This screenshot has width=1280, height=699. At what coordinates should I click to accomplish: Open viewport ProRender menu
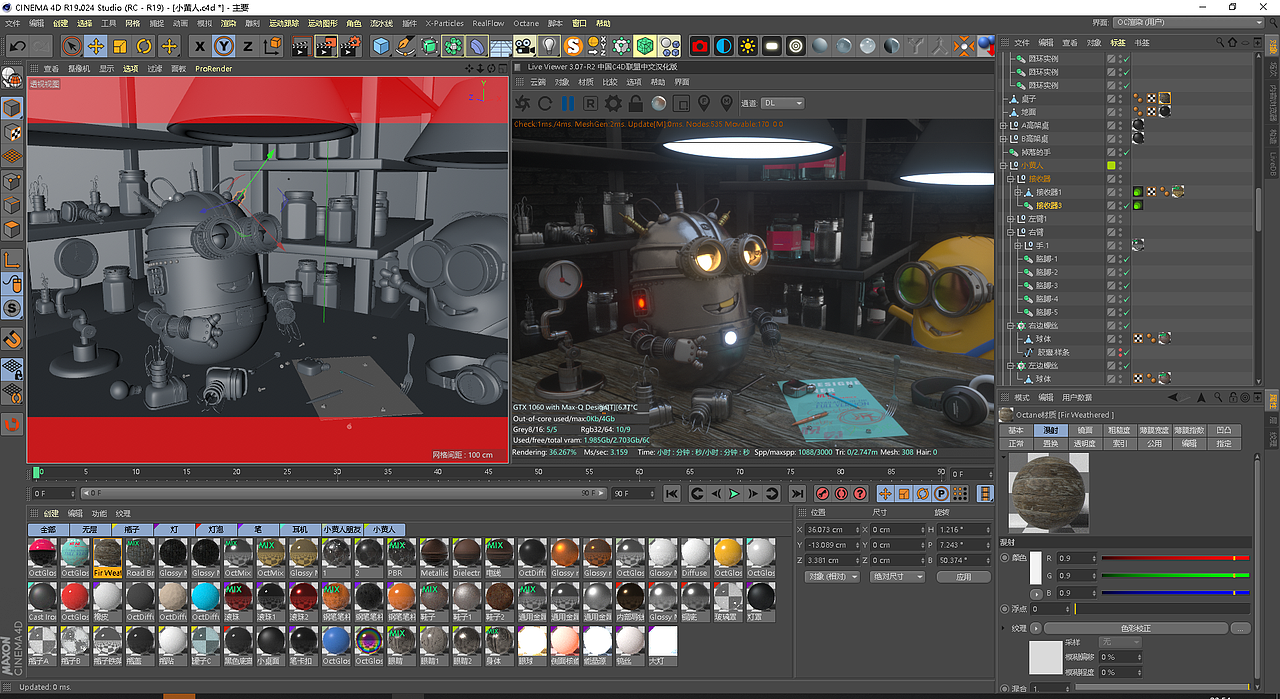(x=213, y=69)
